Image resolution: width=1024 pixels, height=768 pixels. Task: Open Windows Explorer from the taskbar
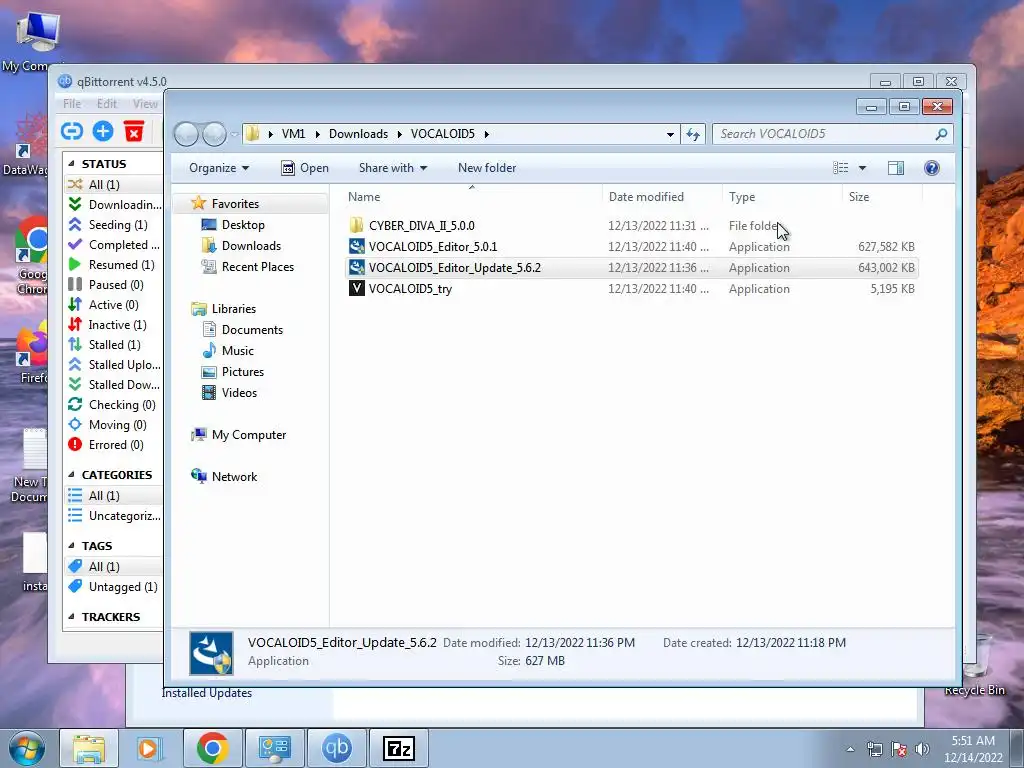[89, 748]
